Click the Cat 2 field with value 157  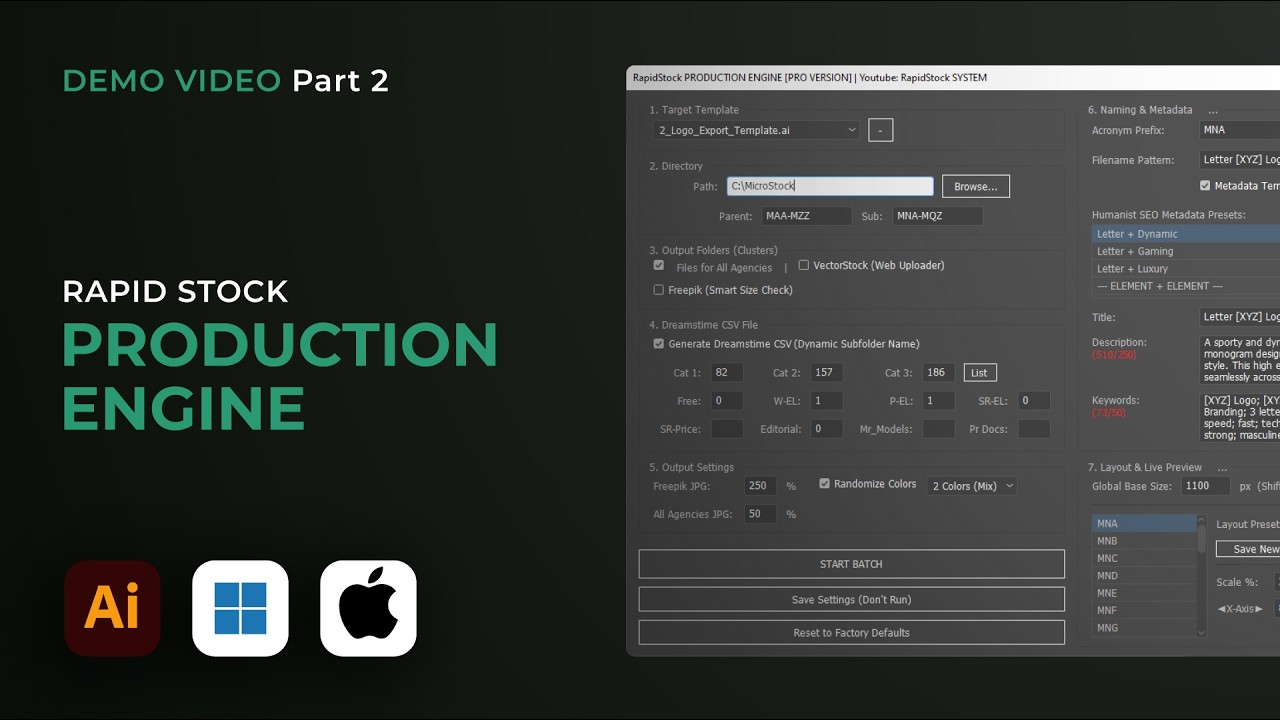pyautogui.click(x=826, y=372)
